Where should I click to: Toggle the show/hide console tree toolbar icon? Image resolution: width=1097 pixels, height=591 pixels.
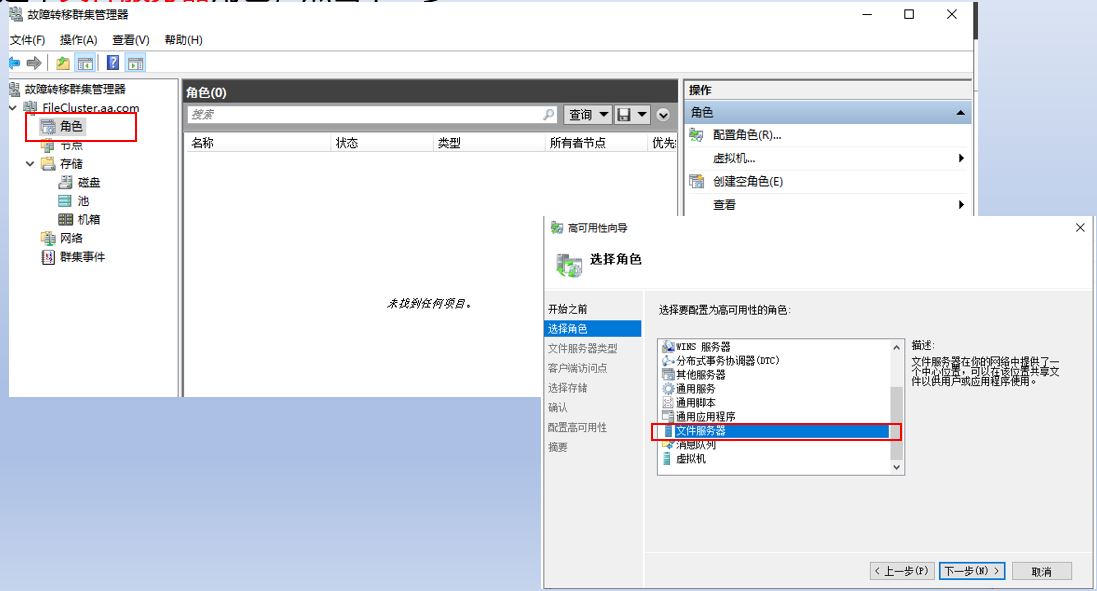click(84, 61)
